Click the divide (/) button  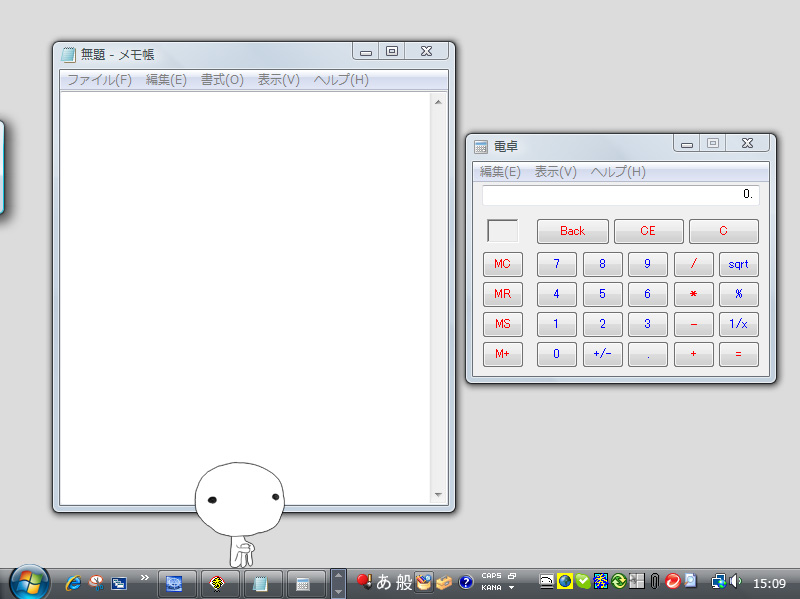point(693,264)
